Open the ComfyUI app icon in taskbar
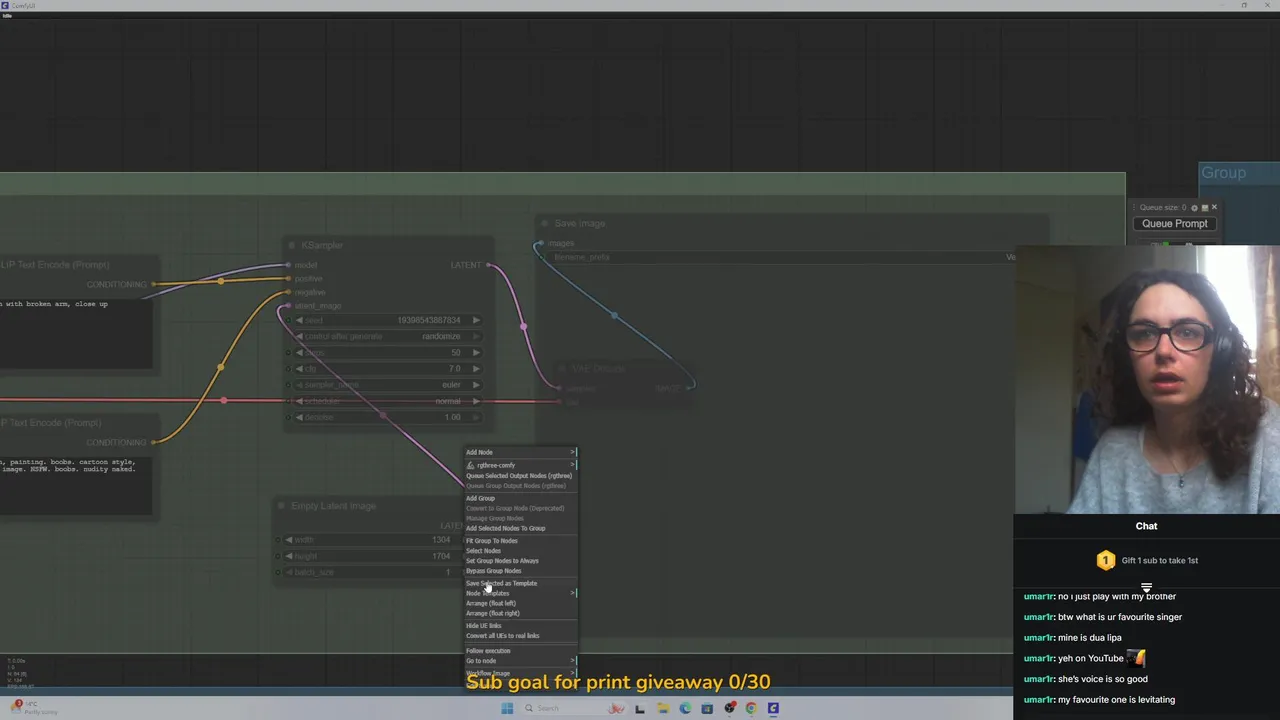The image size is (1280, 720). click(773, 708)
